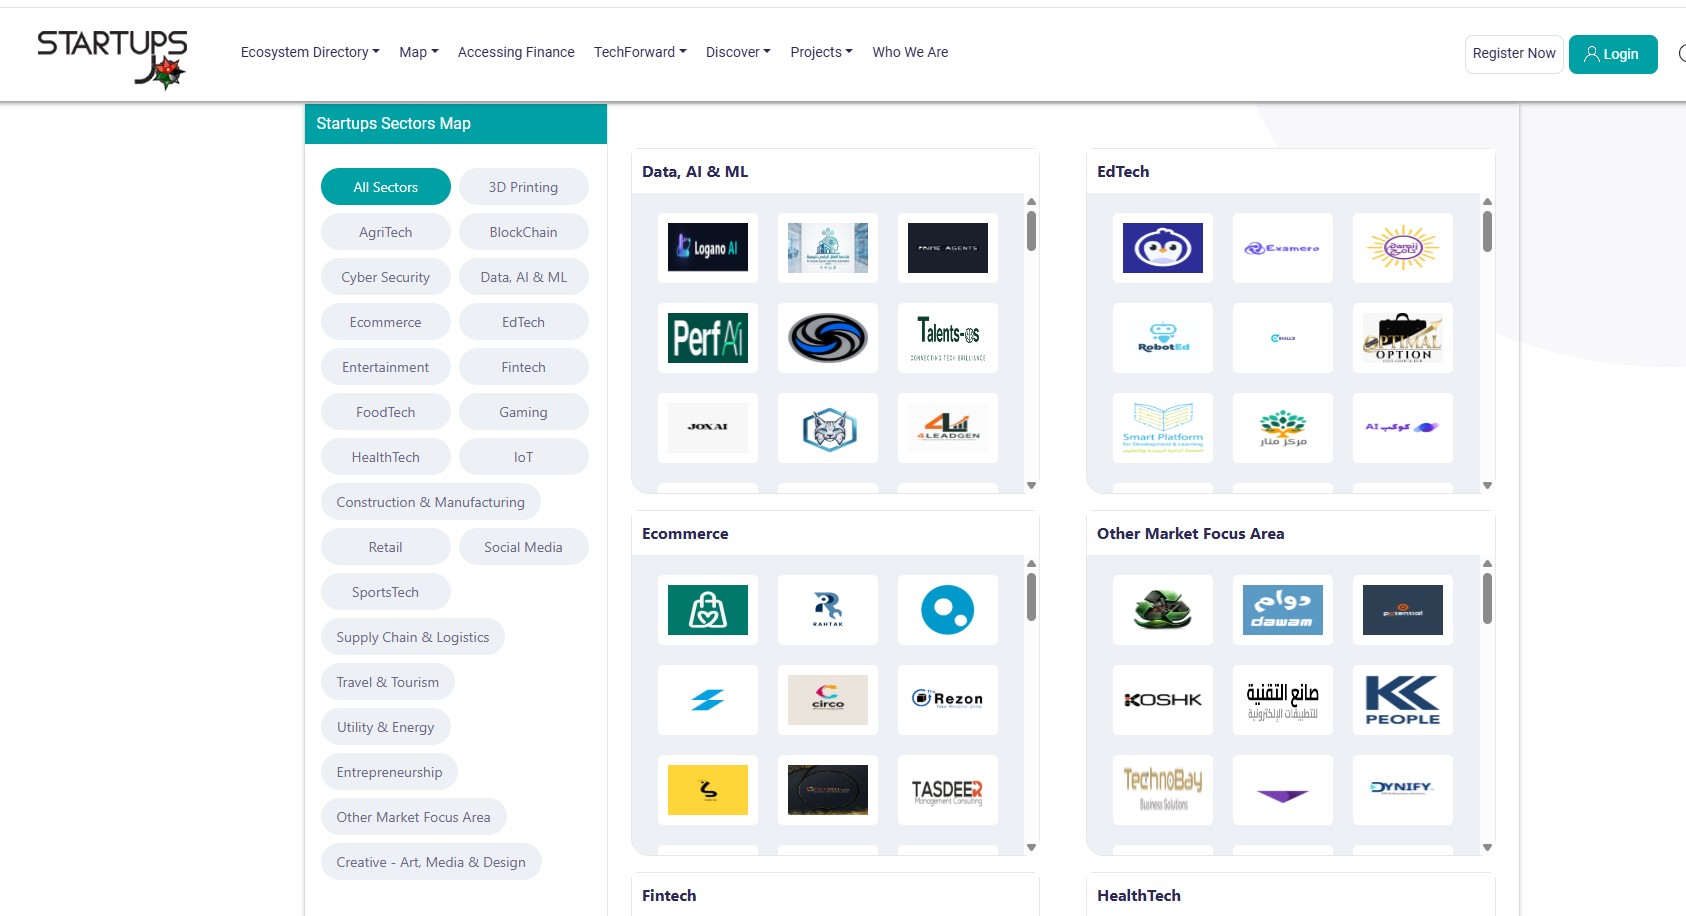The width and height of the screenshot is (1686, 916).
Task: Select the green recycling arrows logo
Action: pos(1163,610)
